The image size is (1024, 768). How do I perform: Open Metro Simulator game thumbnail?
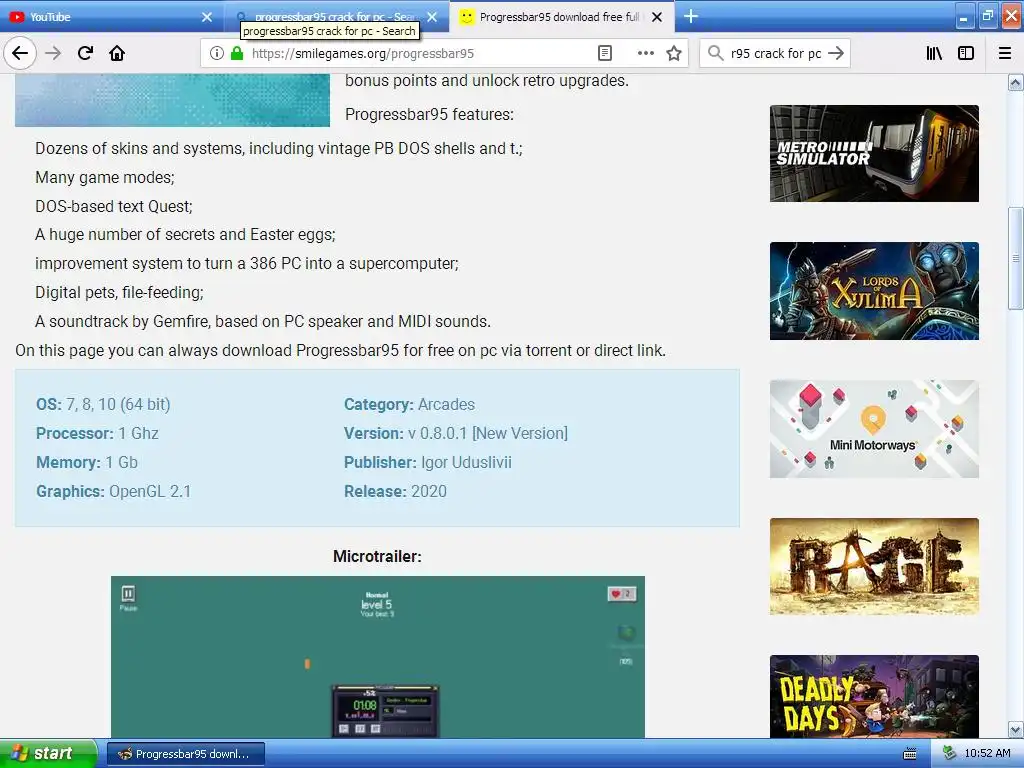point(874,153)
